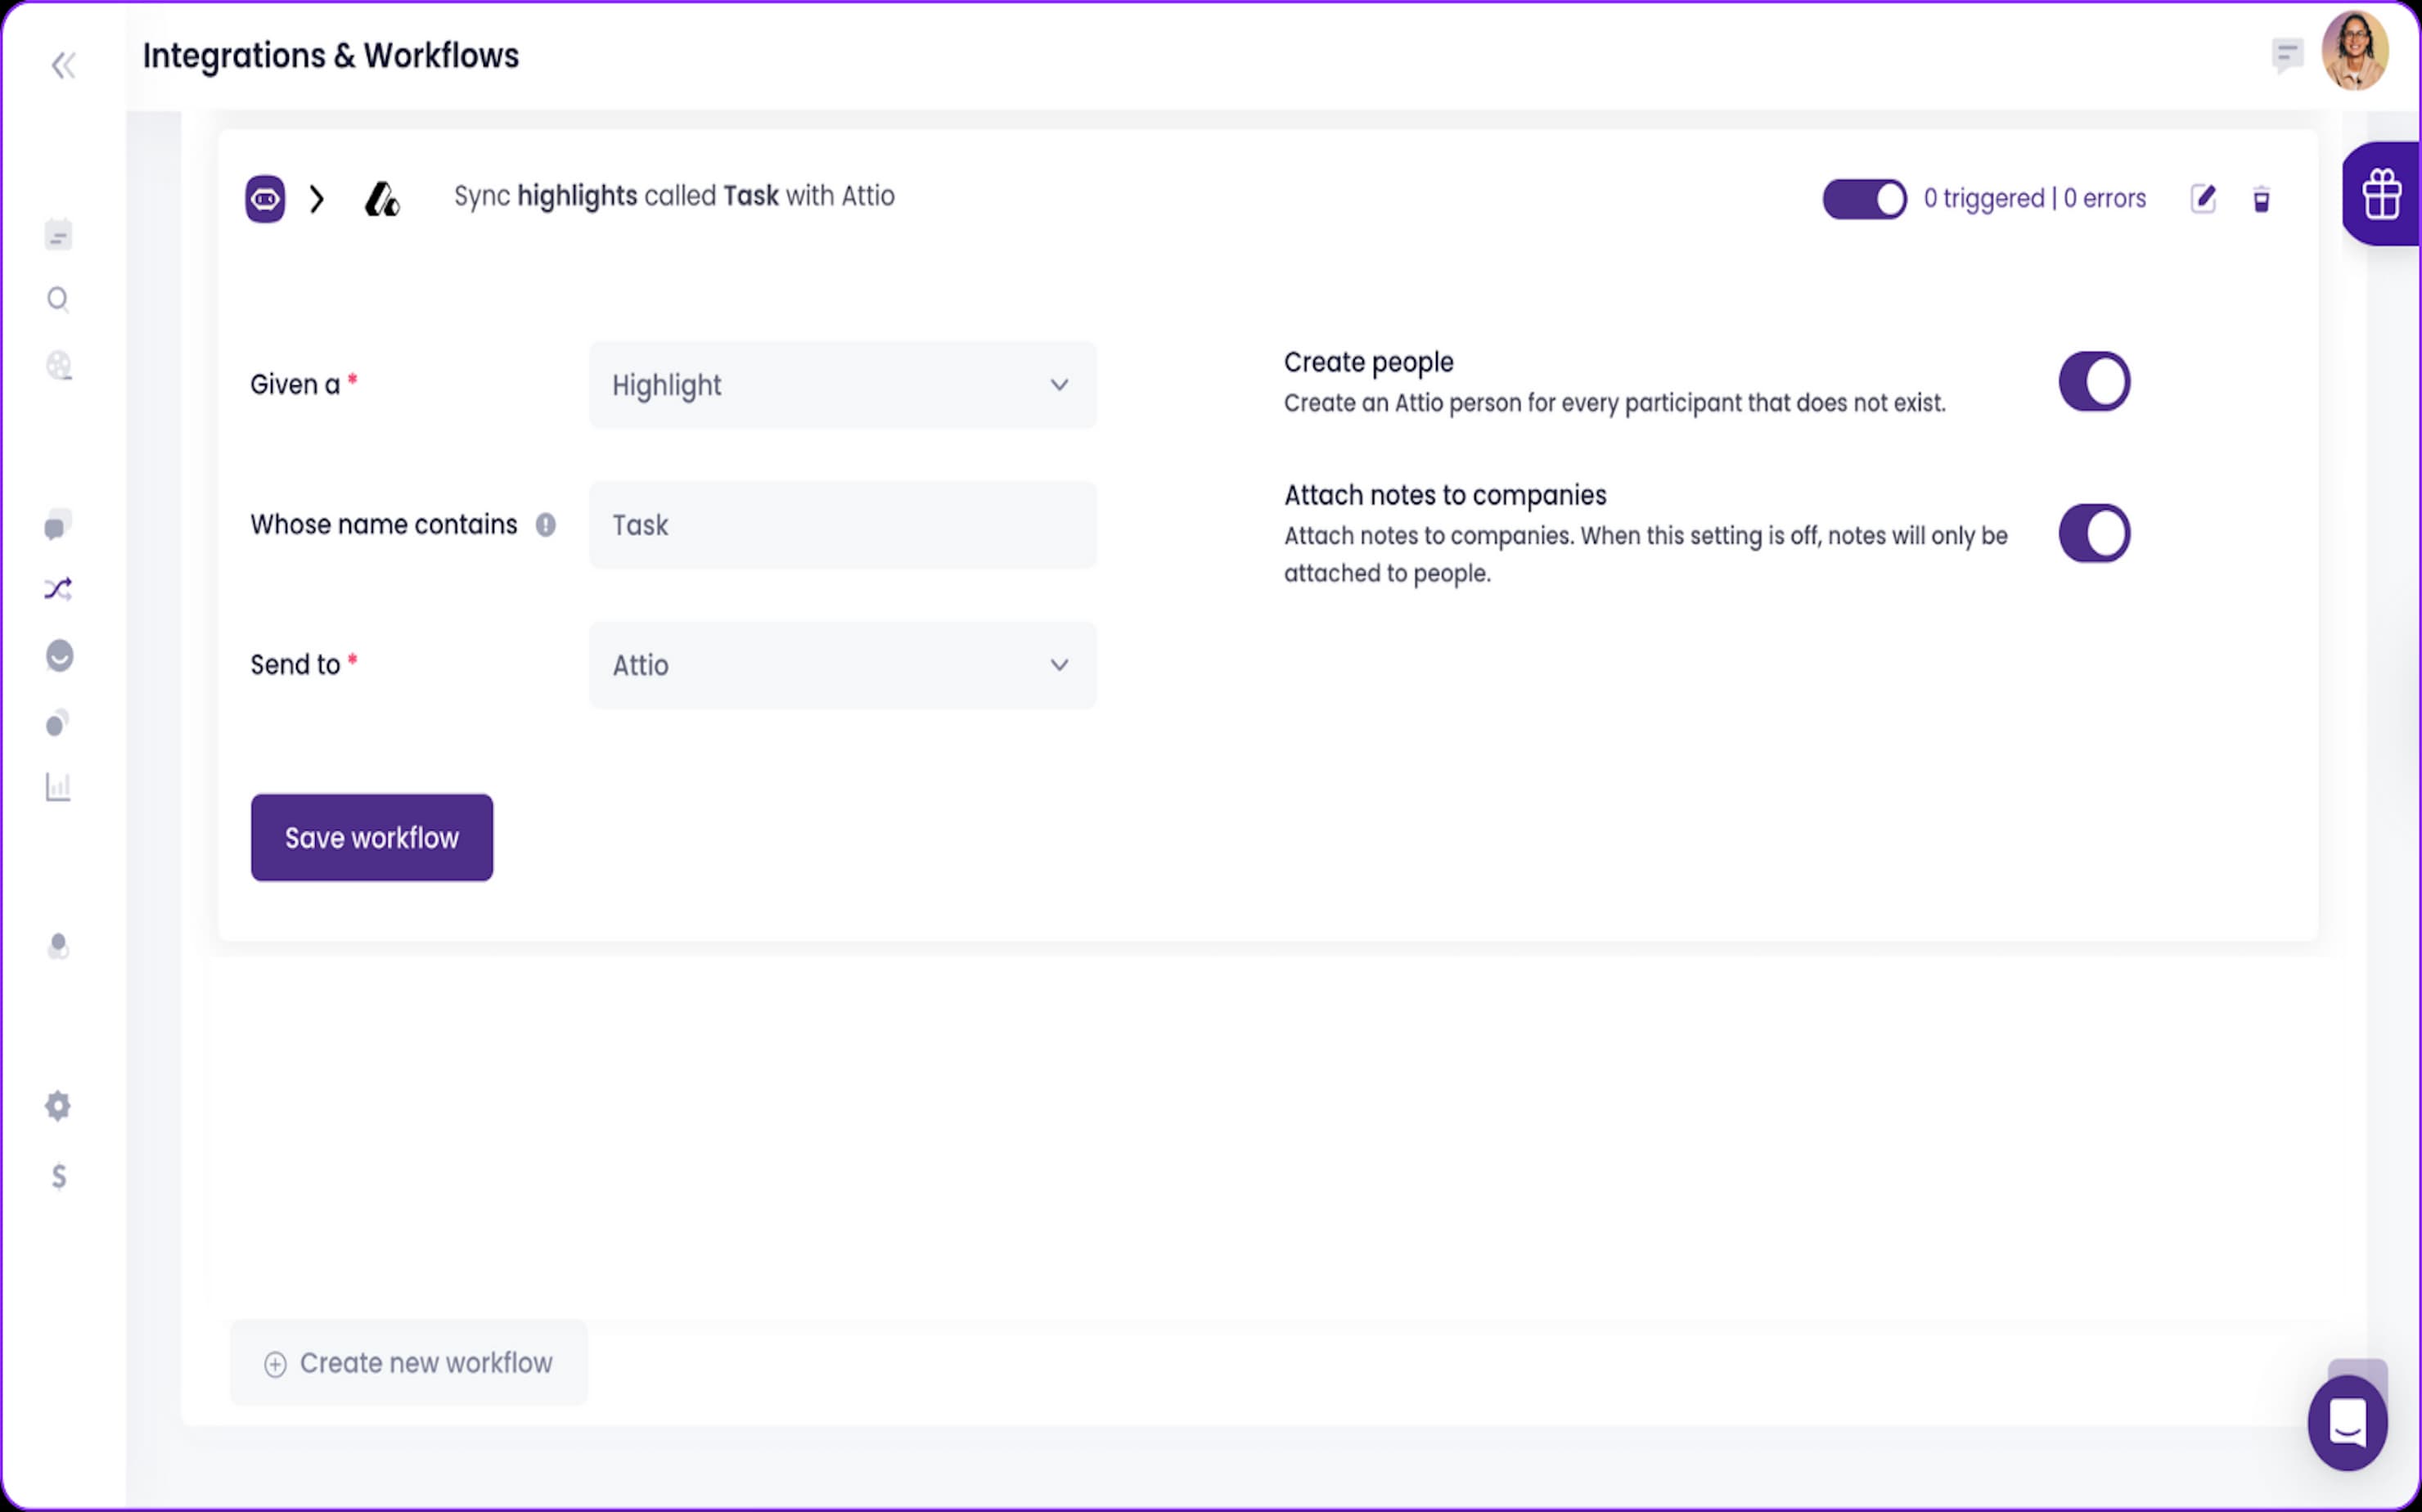This screenshot has width=2422, height=1512.
Task: Disable the workflow active toggle
Action: (x=1864, y=198)
